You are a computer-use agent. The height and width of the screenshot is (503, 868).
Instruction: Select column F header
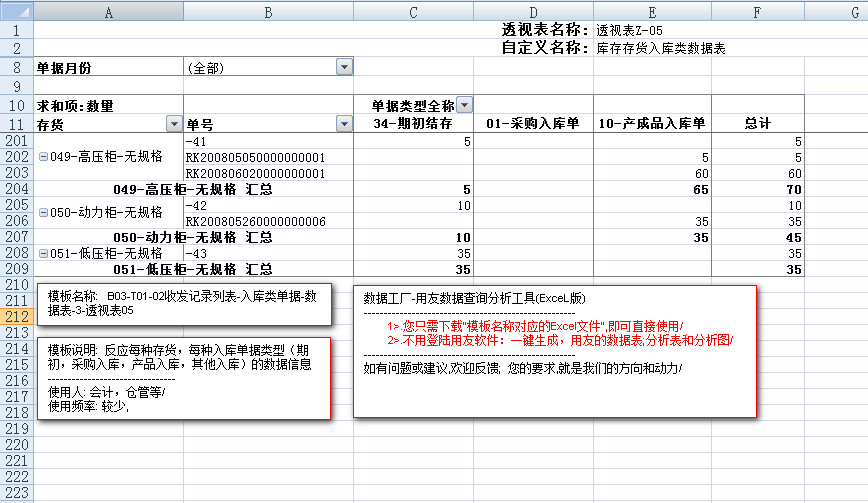click(757, 11)
